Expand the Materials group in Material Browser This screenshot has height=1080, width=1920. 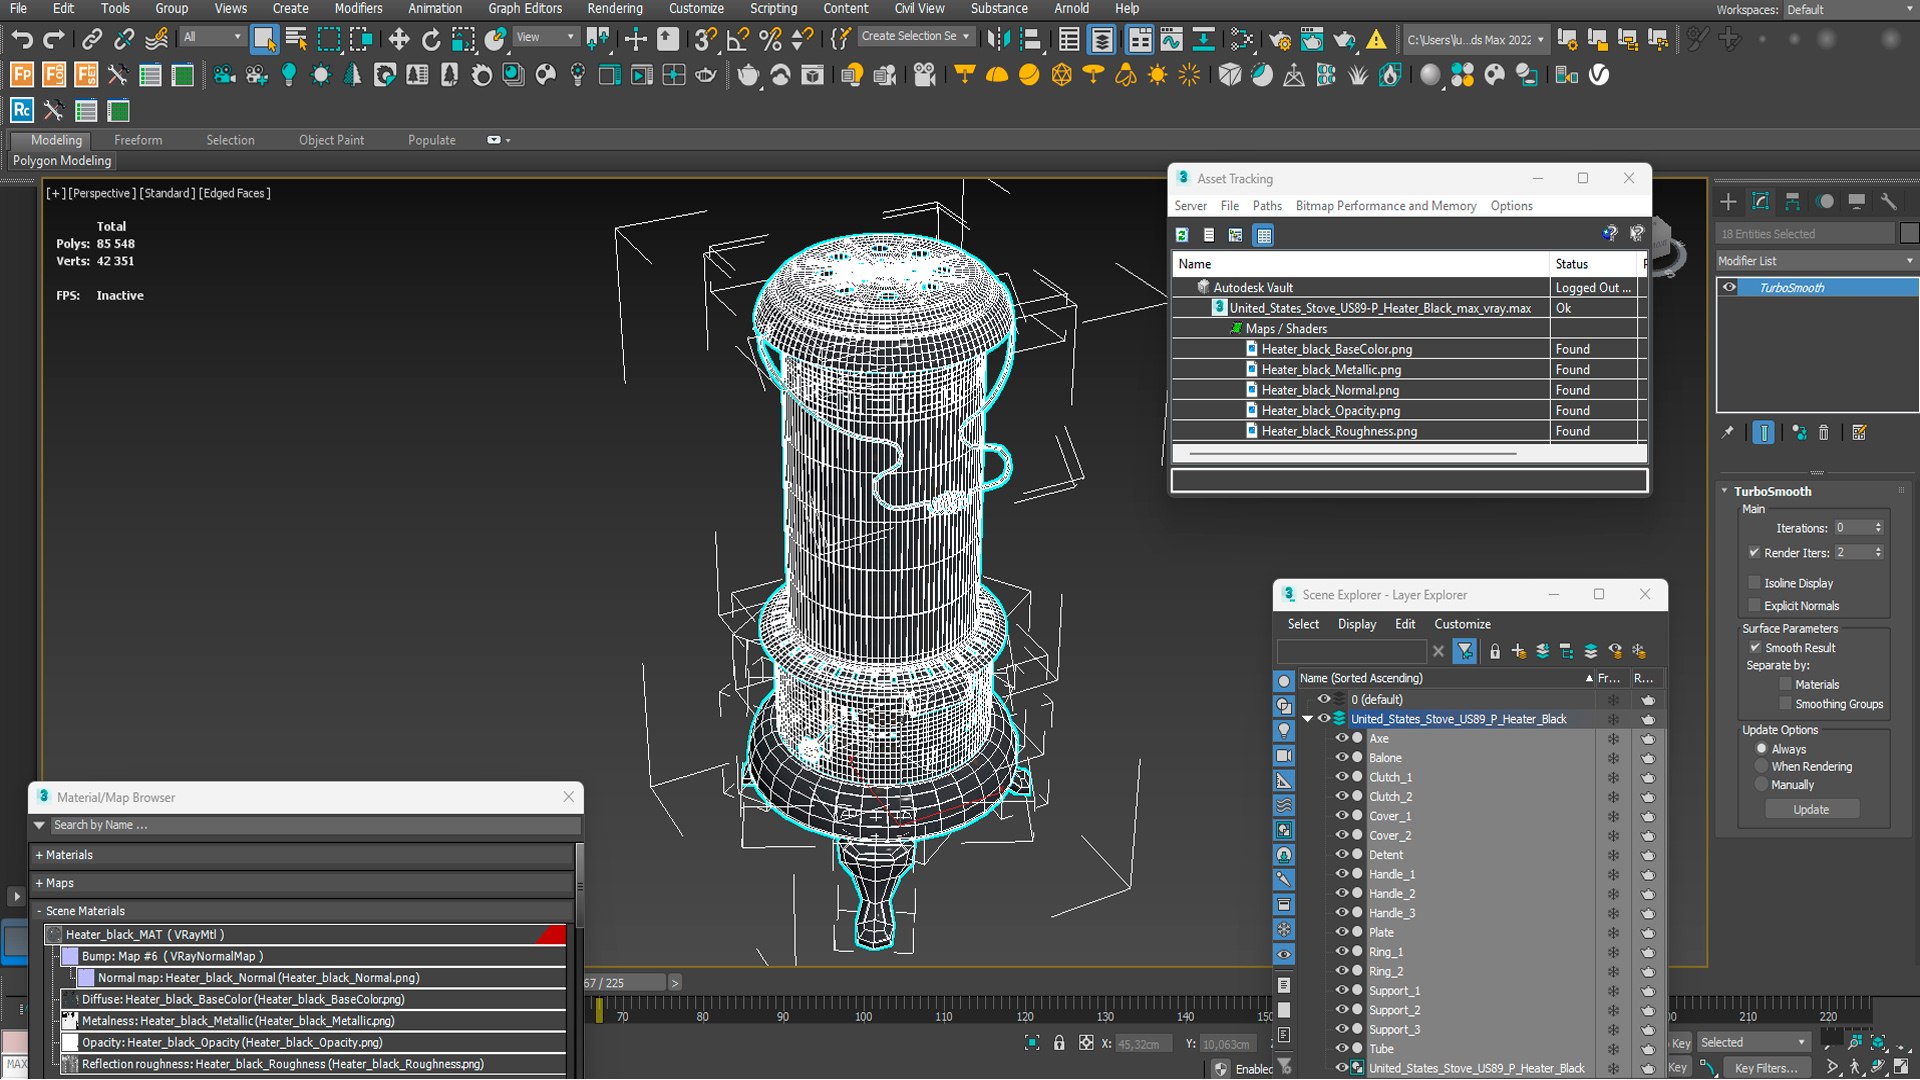tap(39, 855)
